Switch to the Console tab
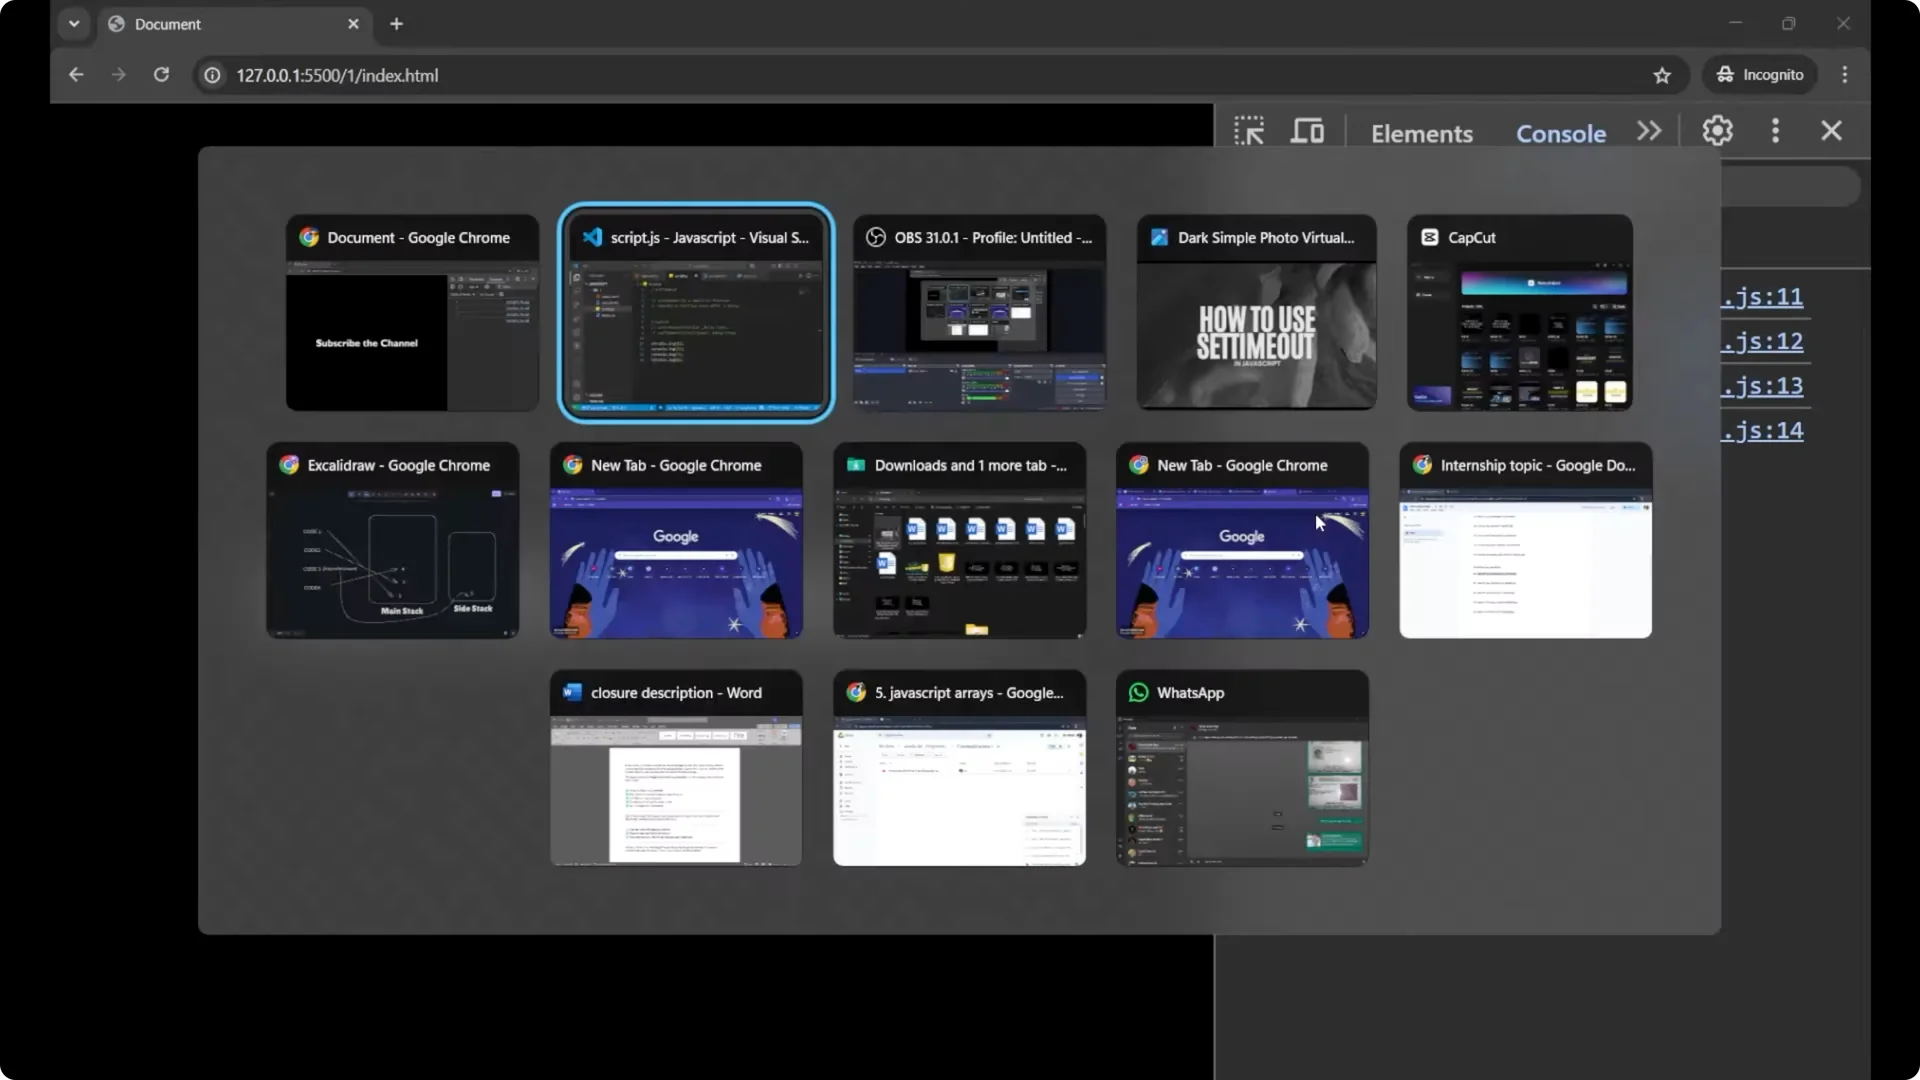This screenshot has width=1920, height=1080. pos(1560,133)
